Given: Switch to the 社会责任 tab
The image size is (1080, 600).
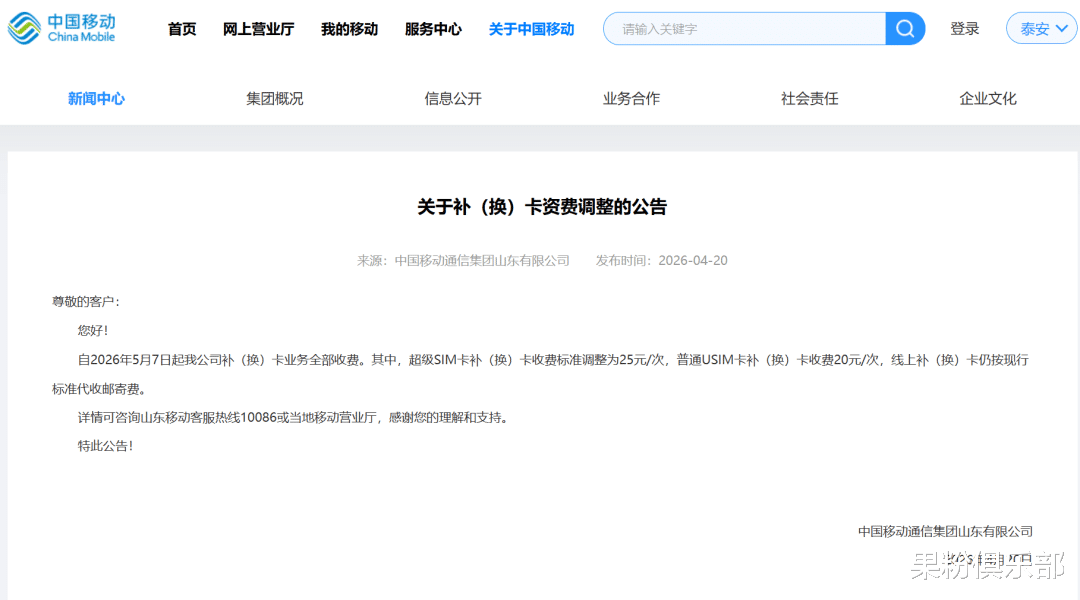Looking at the screenshot, I should tap(809, 99).
